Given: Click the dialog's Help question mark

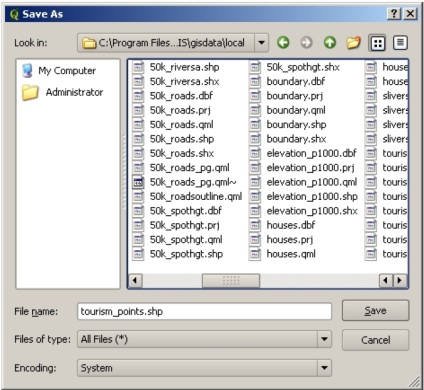Looking at the screenshot, I should [394, 14].
